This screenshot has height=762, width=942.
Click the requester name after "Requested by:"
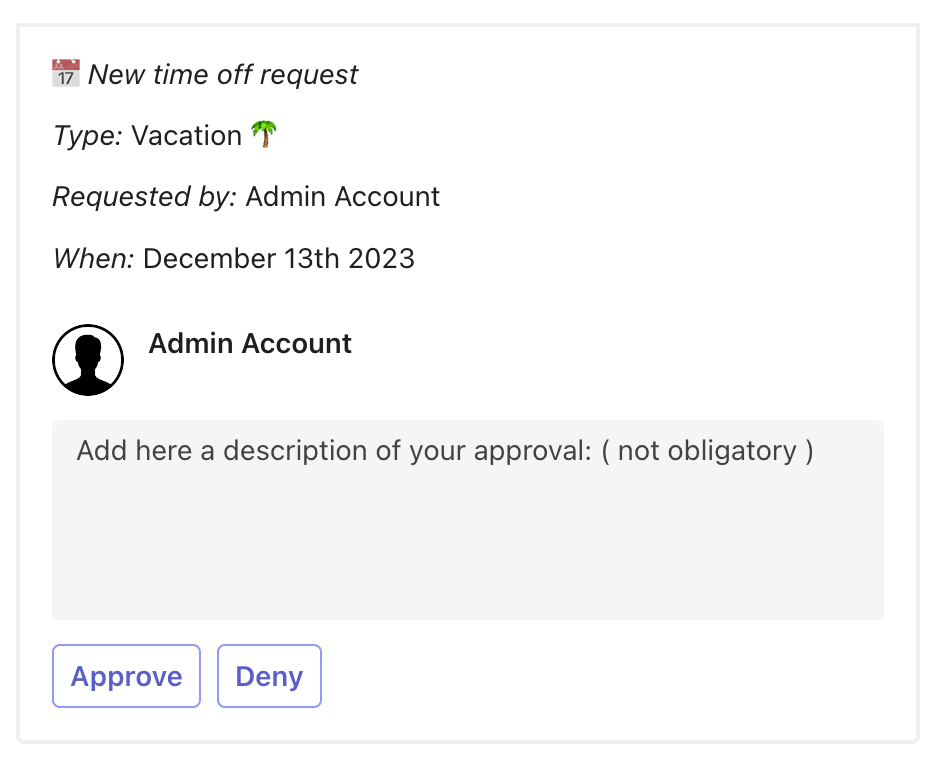click(x=343, y=197)
